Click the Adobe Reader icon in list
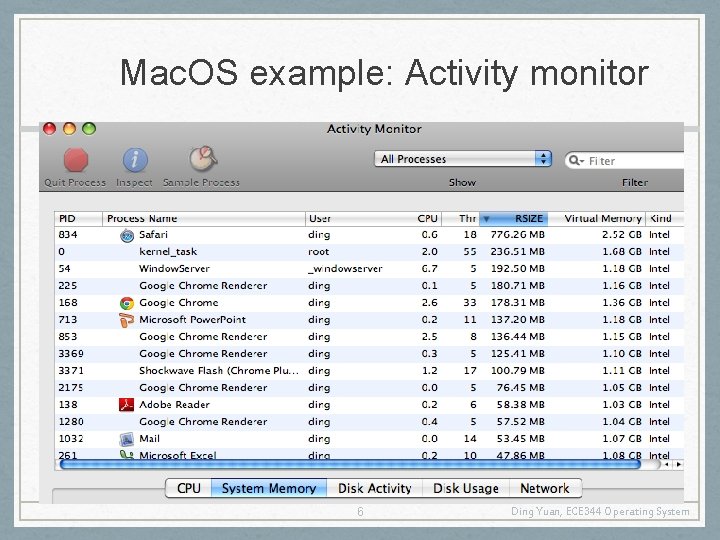Screen dimensions: 720x540 126,405
